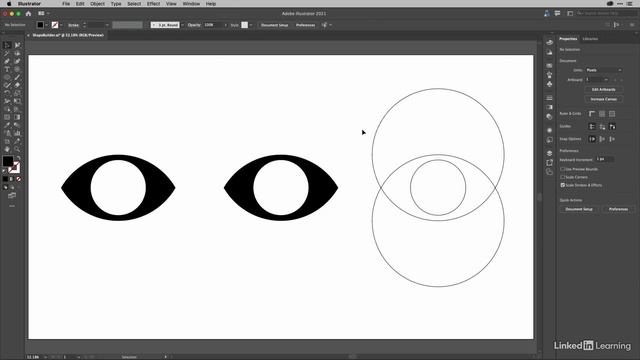Open the Symbols panel club icon
This screenshot has width=640, height=360.
tap(549, 84)
